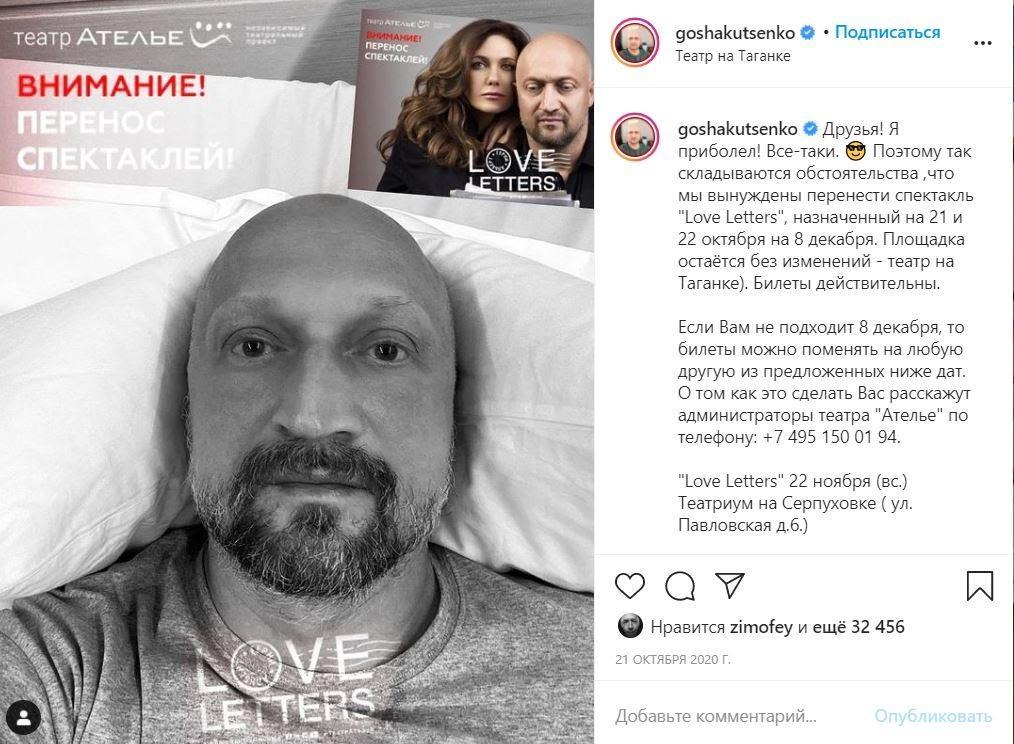The width and height of the screenshot is (1014, 744).
Task: Share the post using the paper plane icon
Action: (x=729, y=585)
